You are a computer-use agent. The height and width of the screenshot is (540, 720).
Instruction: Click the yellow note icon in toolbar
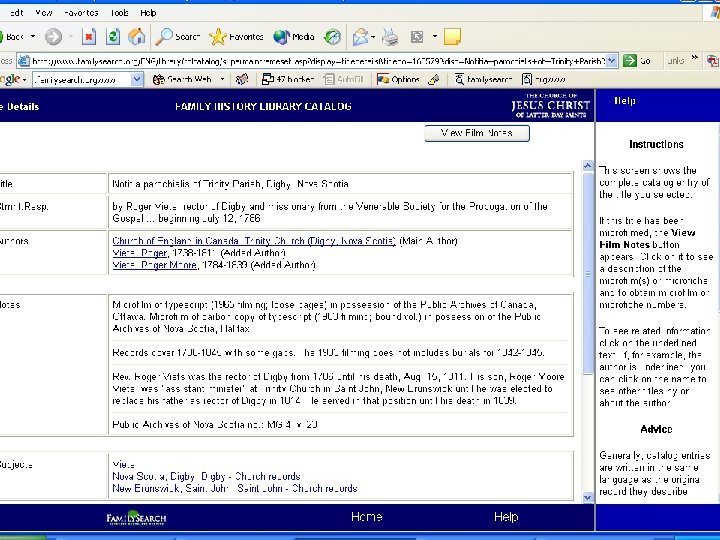click(x=452, y=37)
